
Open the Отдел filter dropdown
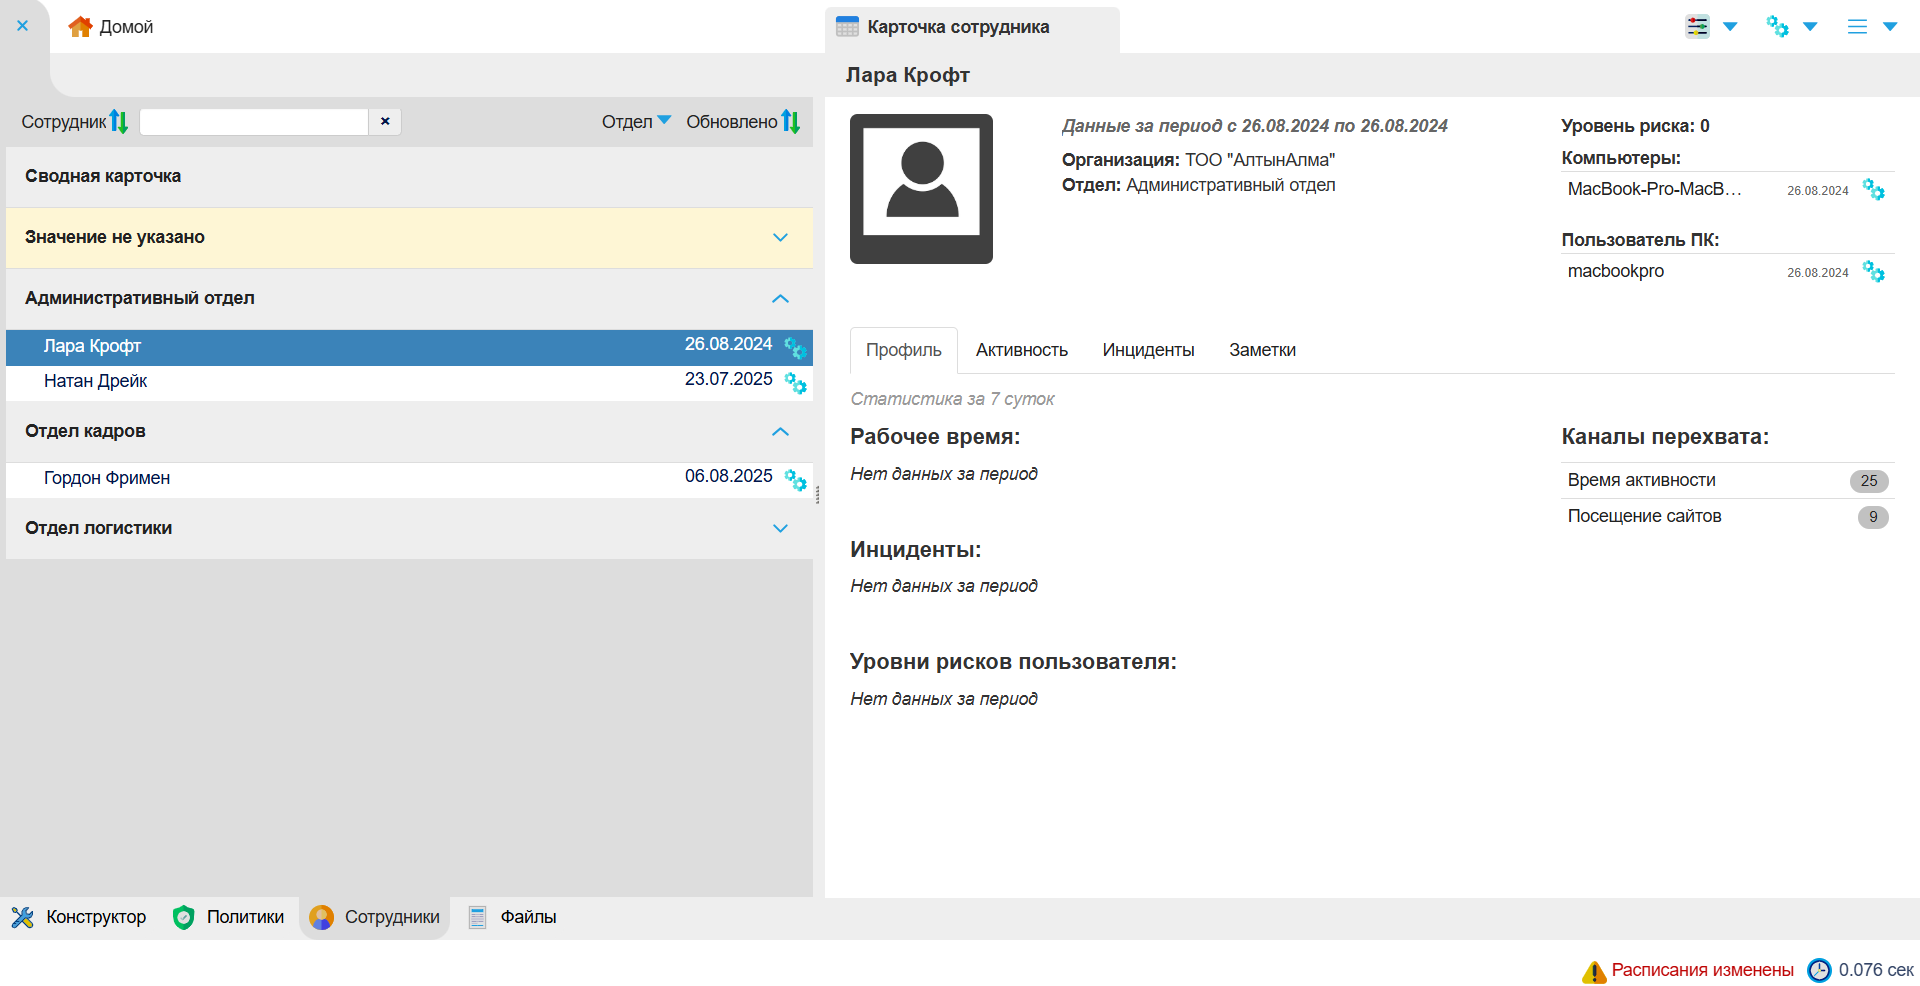pos(636,122)
